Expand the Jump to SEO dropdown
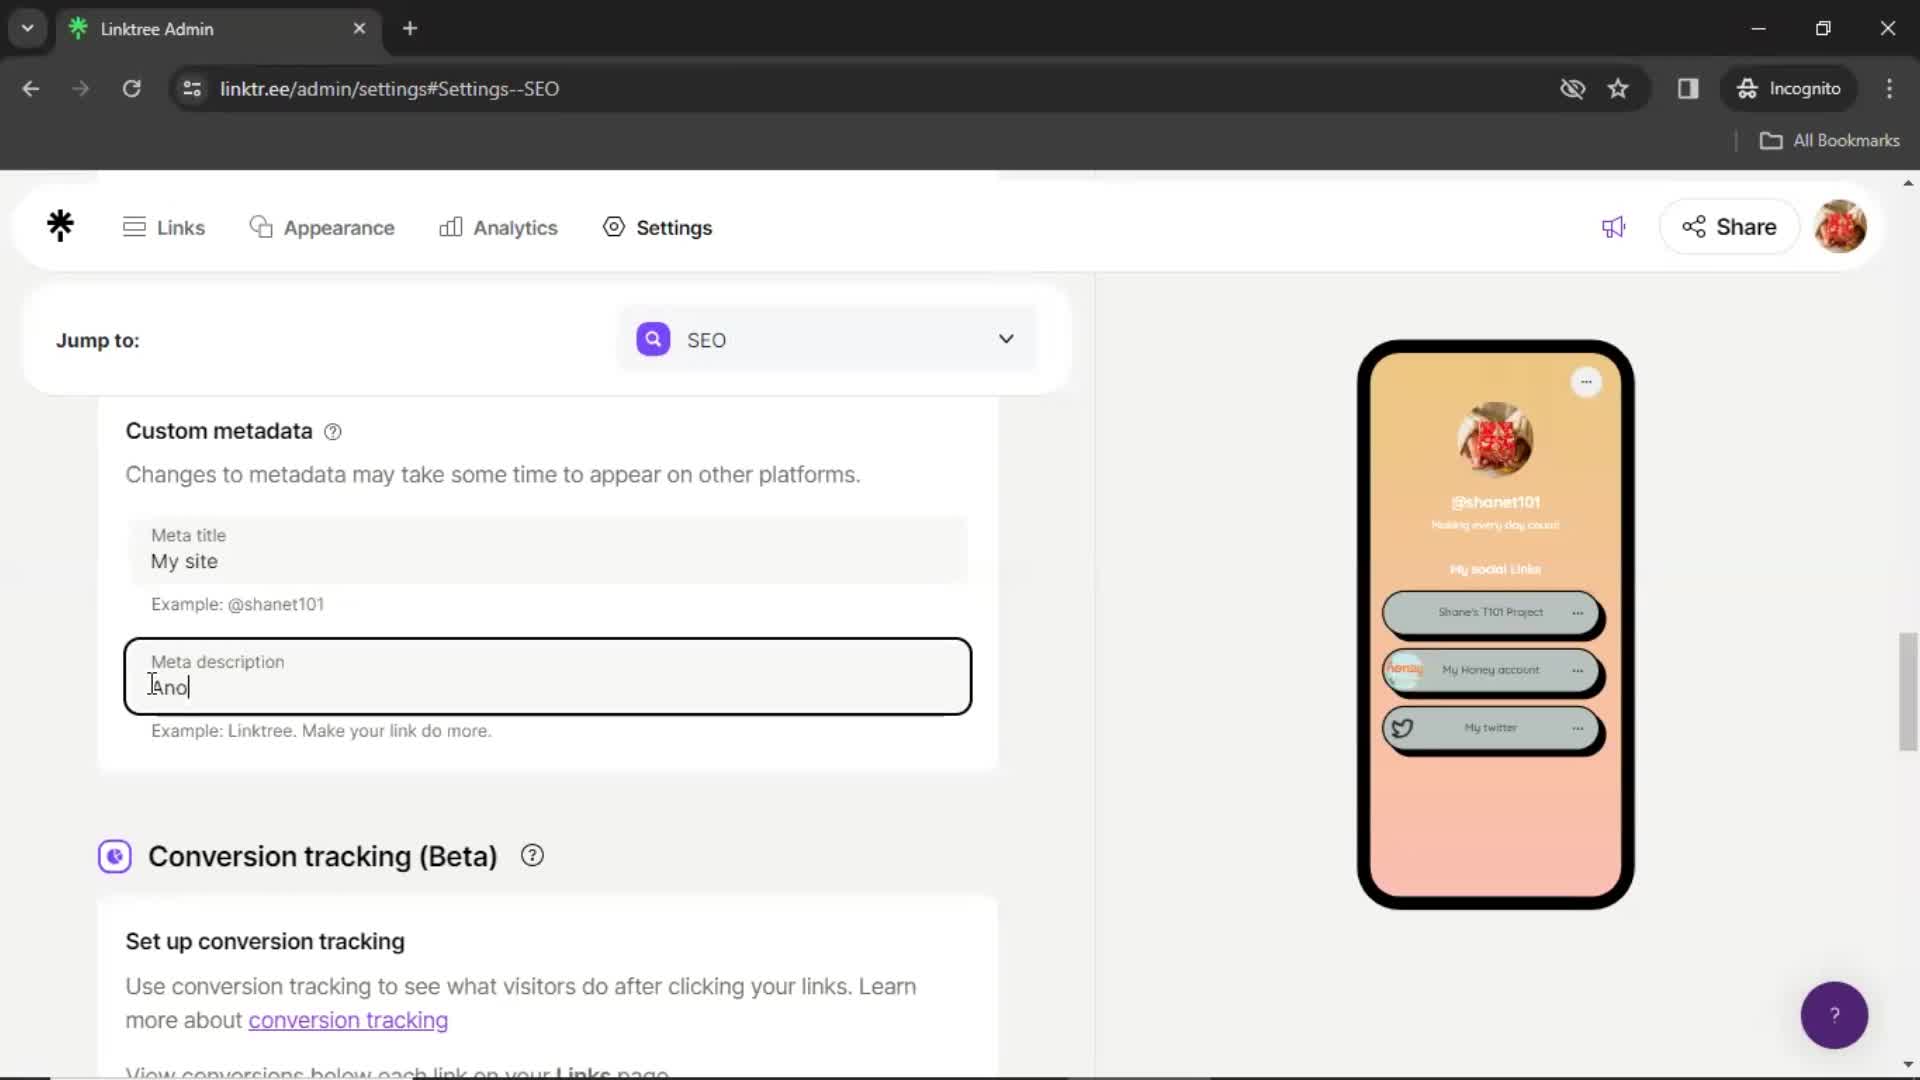This screenshot has width=1920, height=1080. 827,340
